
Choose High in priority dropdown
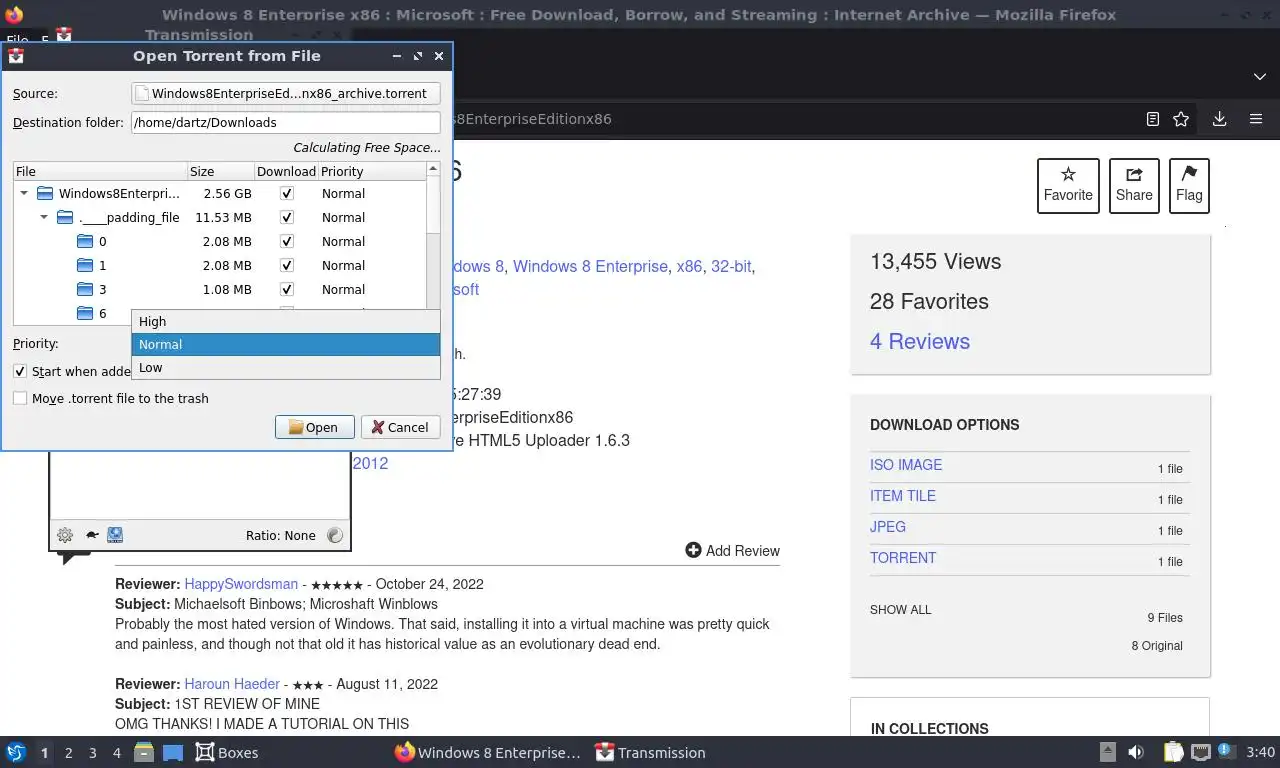(x=286, y=321)
